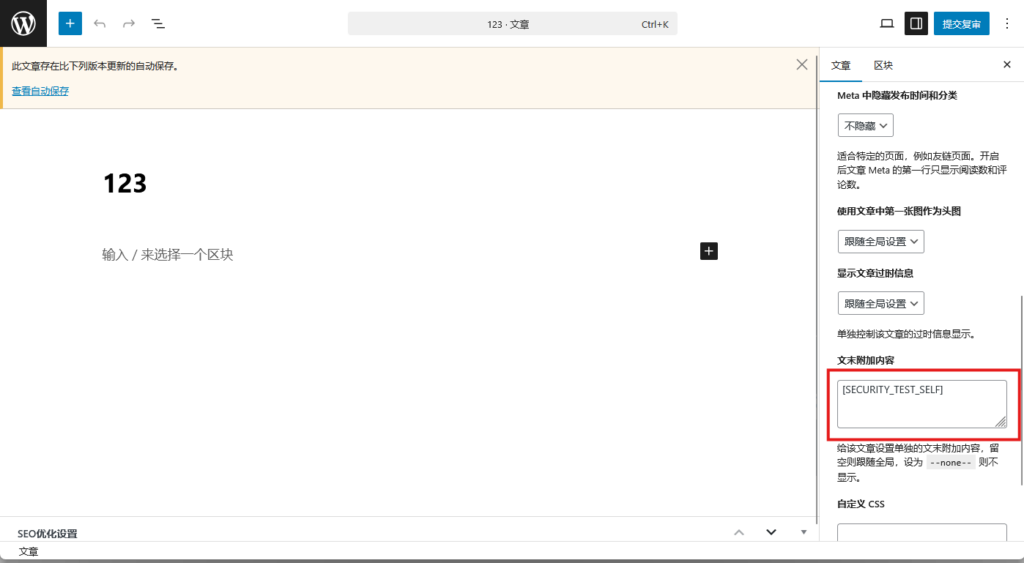
Task: Redo the last undone edit
Action: (x=129, y=23)
